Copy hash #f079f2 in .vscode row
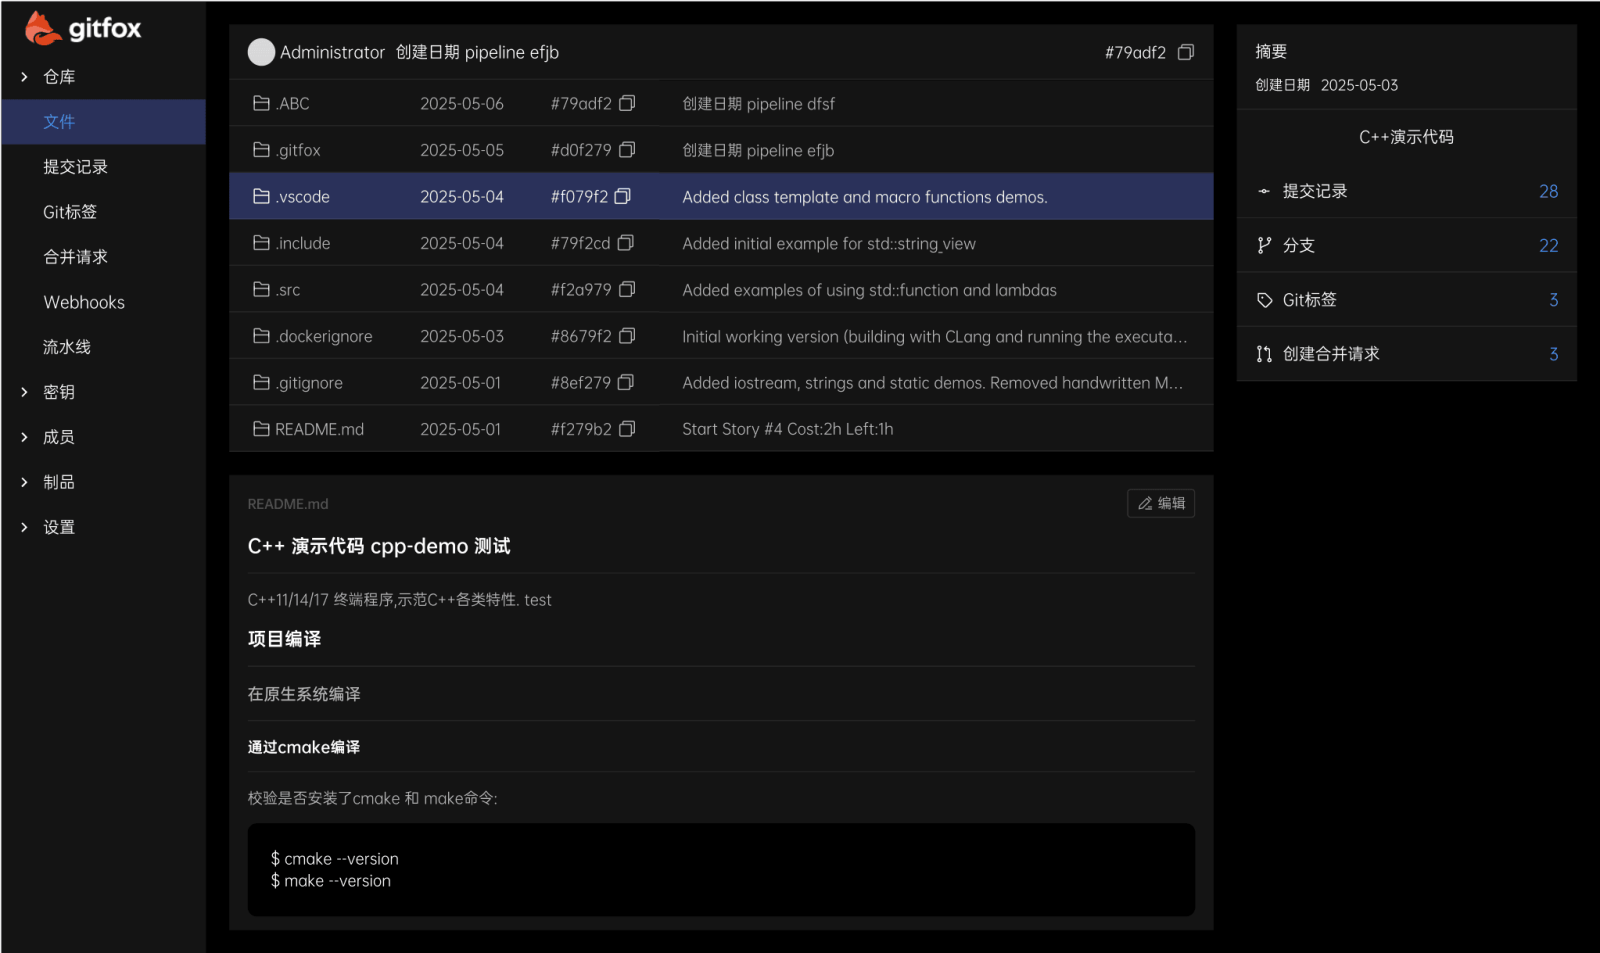 pyautogui.click(x=622, y=196)
